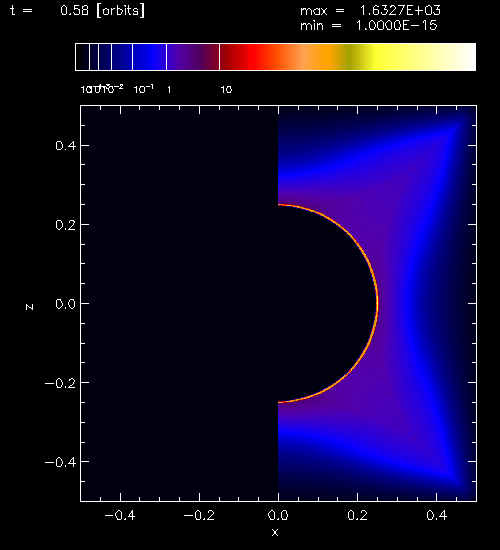Screen dimensions: 500x550
Task: Click the time readout 0.58 orbits
Action: click(102, 11)
